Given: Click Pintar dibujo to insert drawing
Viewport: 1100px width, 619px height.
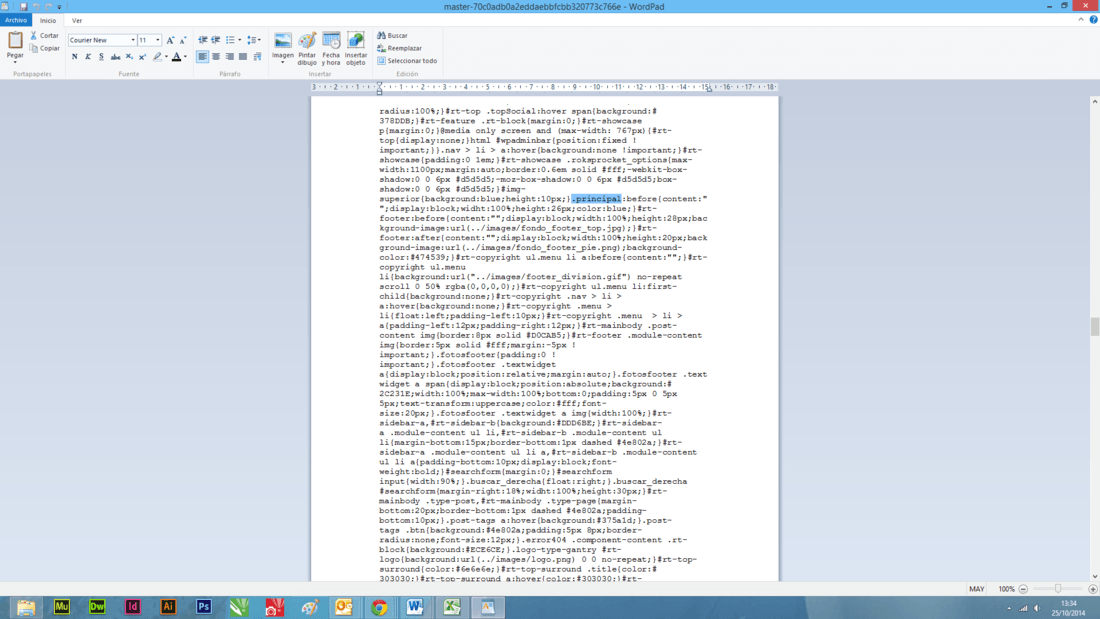Looking at the screenshot, I should click(x=307, y=48).
